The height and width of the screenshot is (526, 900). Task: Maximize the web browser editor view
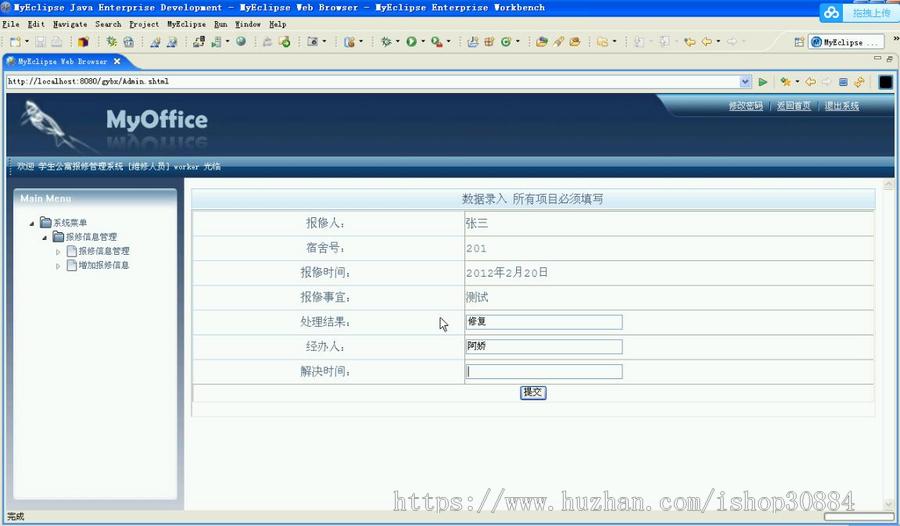pos(889,59)
